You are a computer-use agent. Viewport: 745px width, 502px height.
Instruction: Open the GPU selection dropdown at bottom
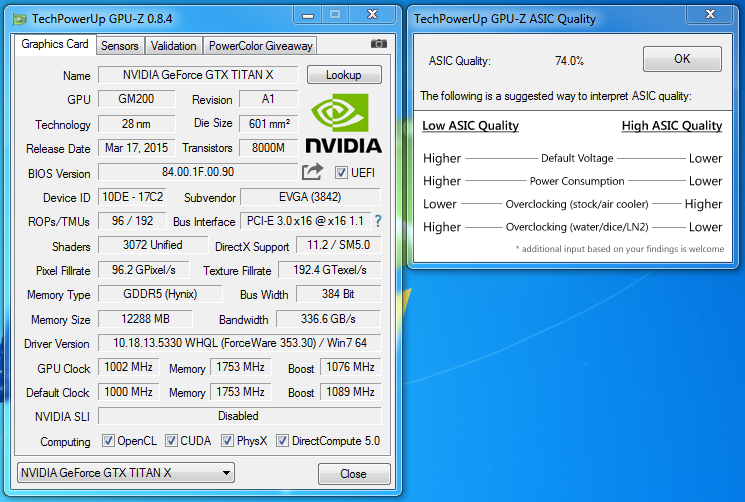point(126,473)
